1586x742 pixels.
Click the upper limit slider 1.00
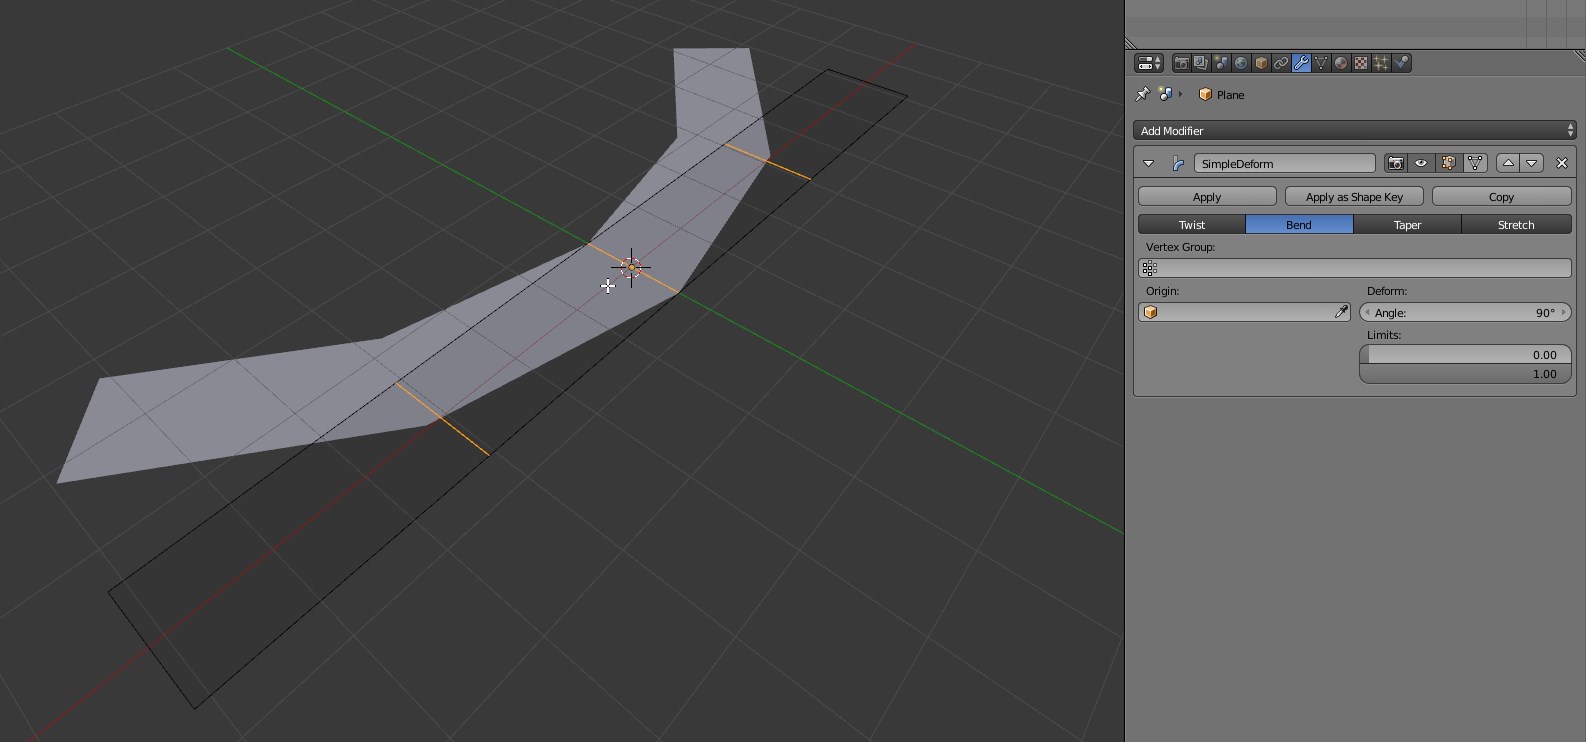(1465, 374)
